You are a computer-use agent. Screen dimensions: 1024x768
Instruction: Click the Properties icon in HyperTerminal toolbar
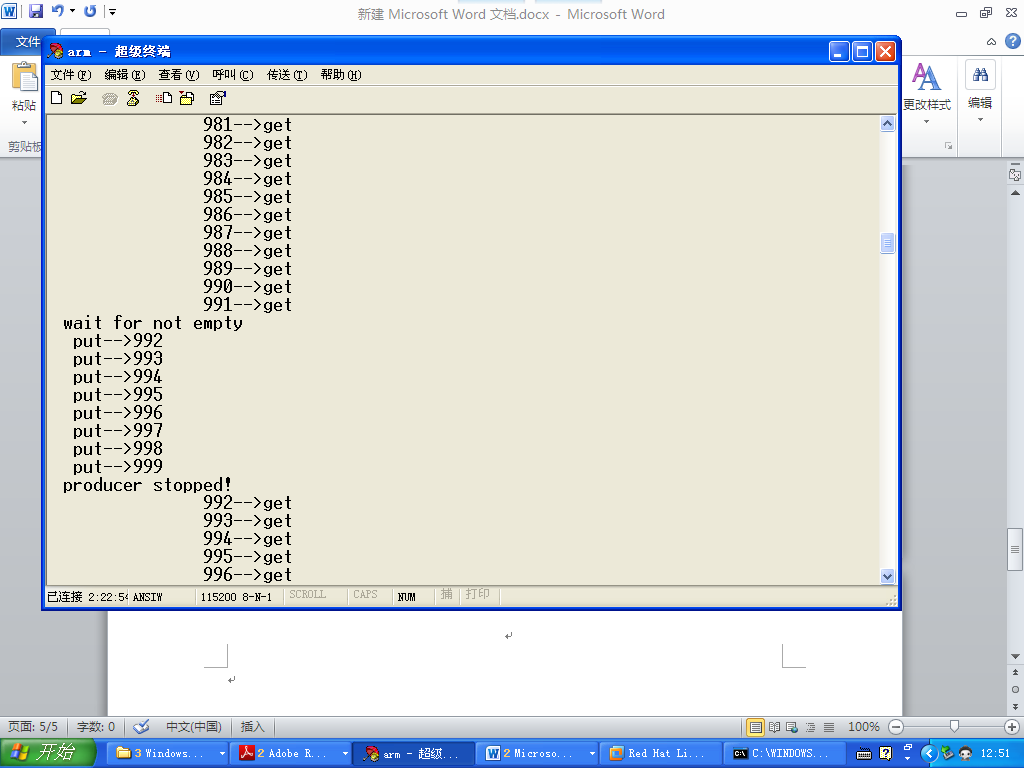tap(217, 98)
